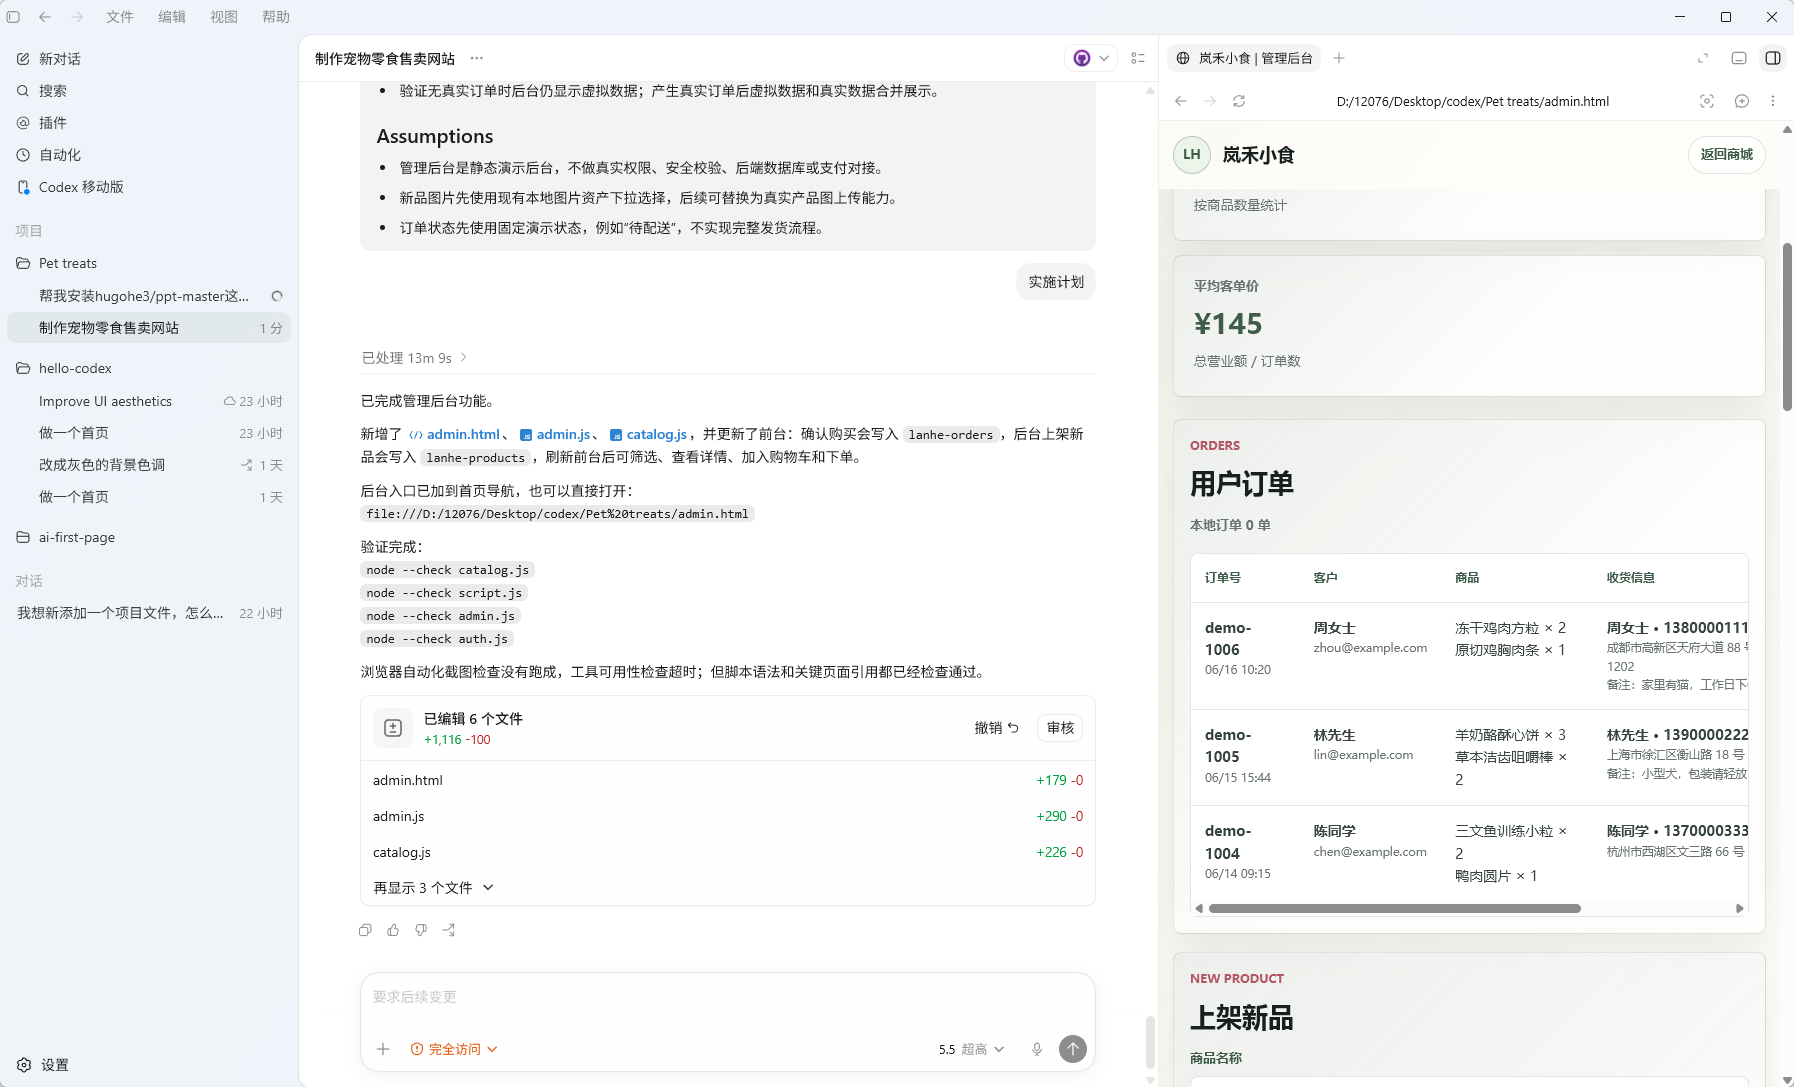Open the preview browser three-dot menu
The height and width of the screenshot is (1087, 1794).
(1773, 101)
